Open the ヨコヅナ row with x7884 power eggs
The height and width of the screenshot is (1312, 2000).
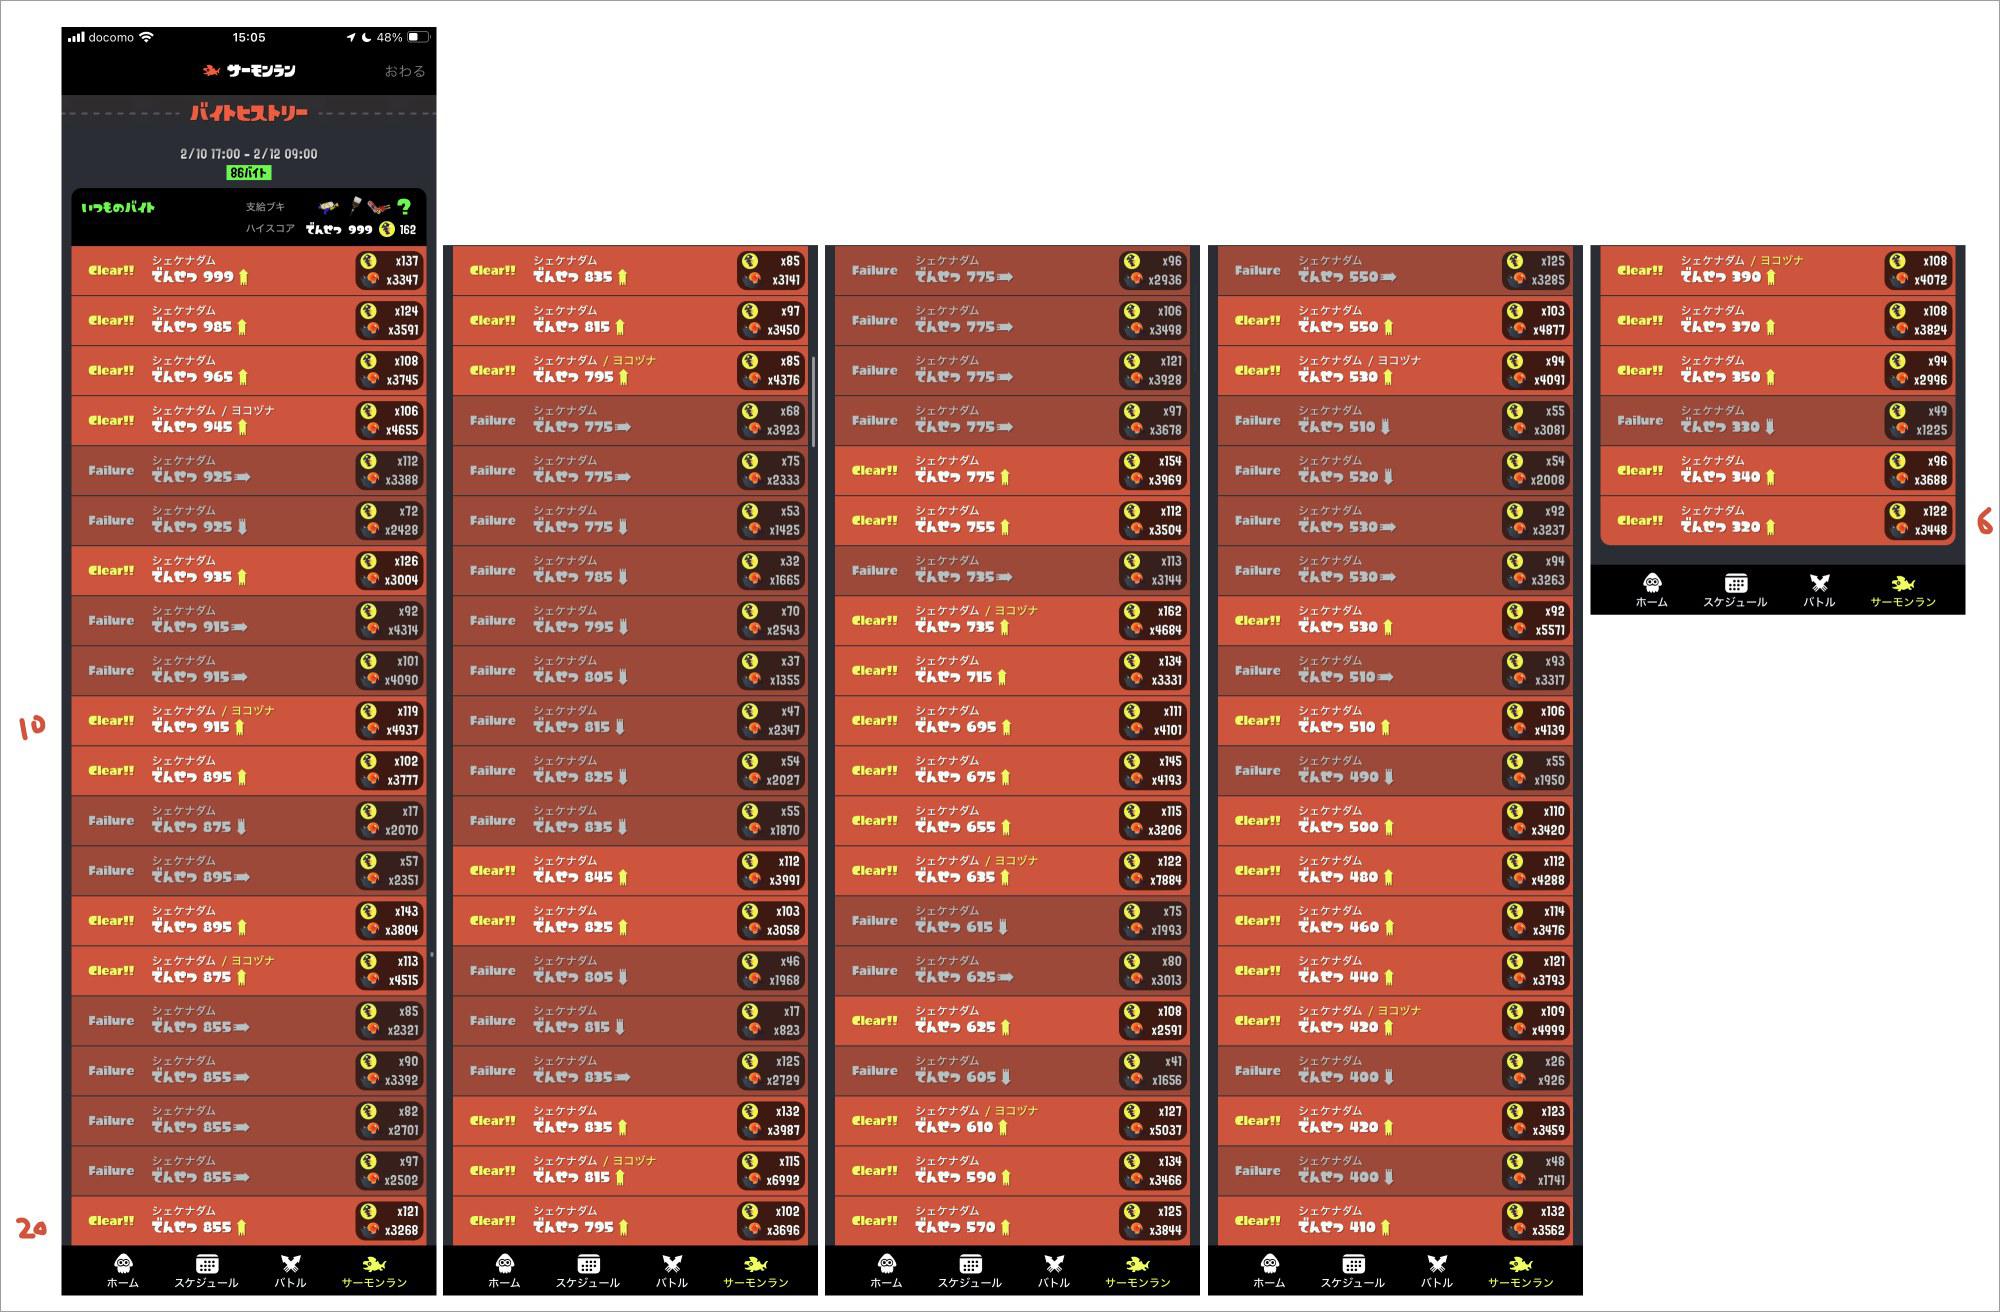click(x=1012, y=870)
